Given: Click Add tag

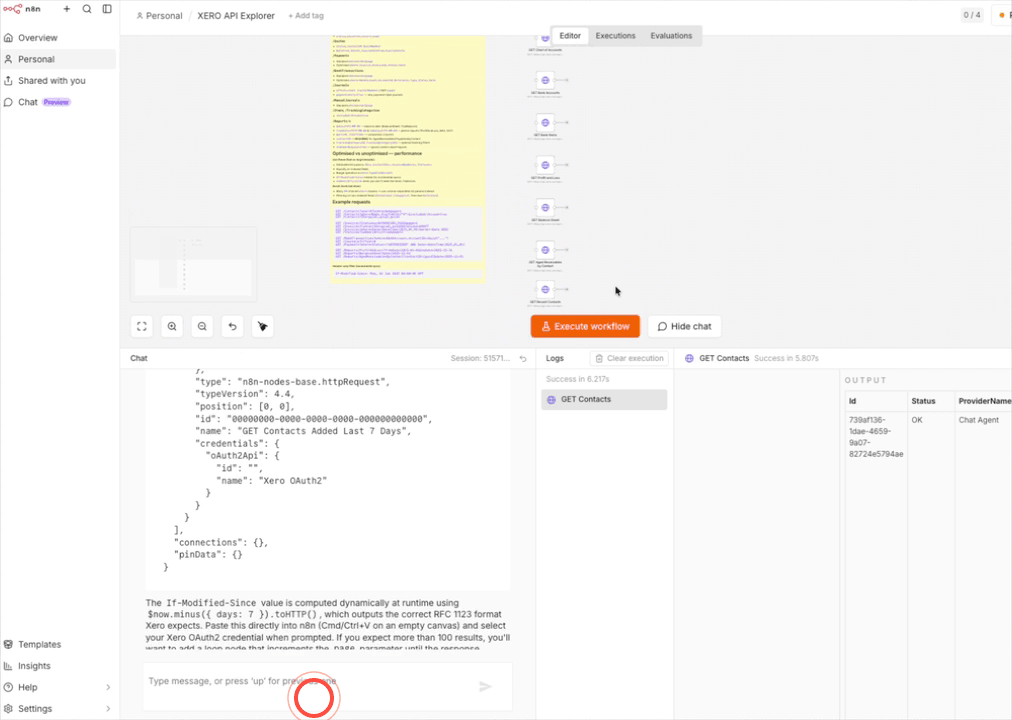Looking at the screenshot, I should pyautogui.click(x=306, y=15).
